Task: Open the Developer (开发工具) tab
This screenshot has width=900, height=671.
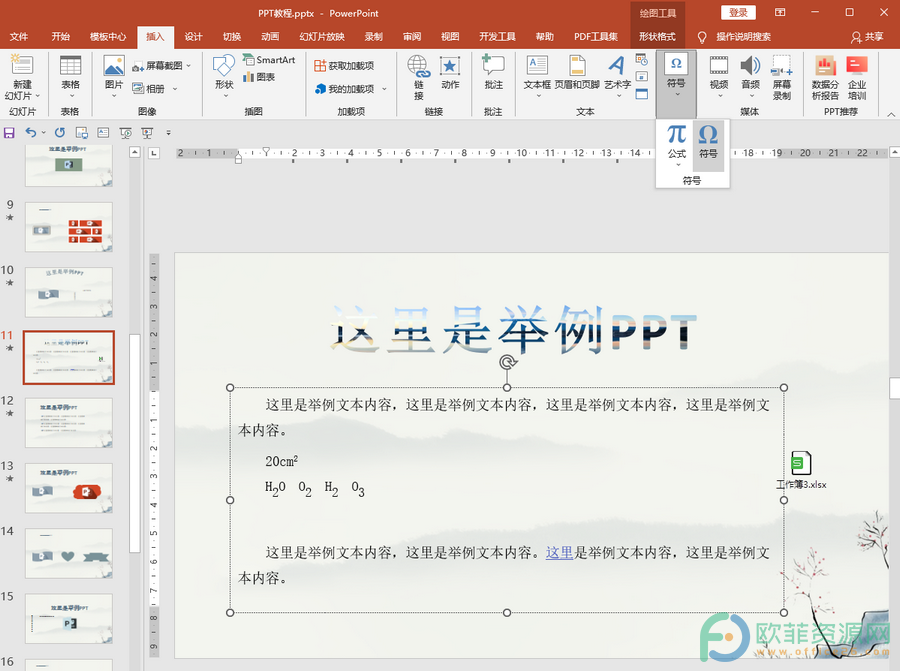Action: [498, 37]
